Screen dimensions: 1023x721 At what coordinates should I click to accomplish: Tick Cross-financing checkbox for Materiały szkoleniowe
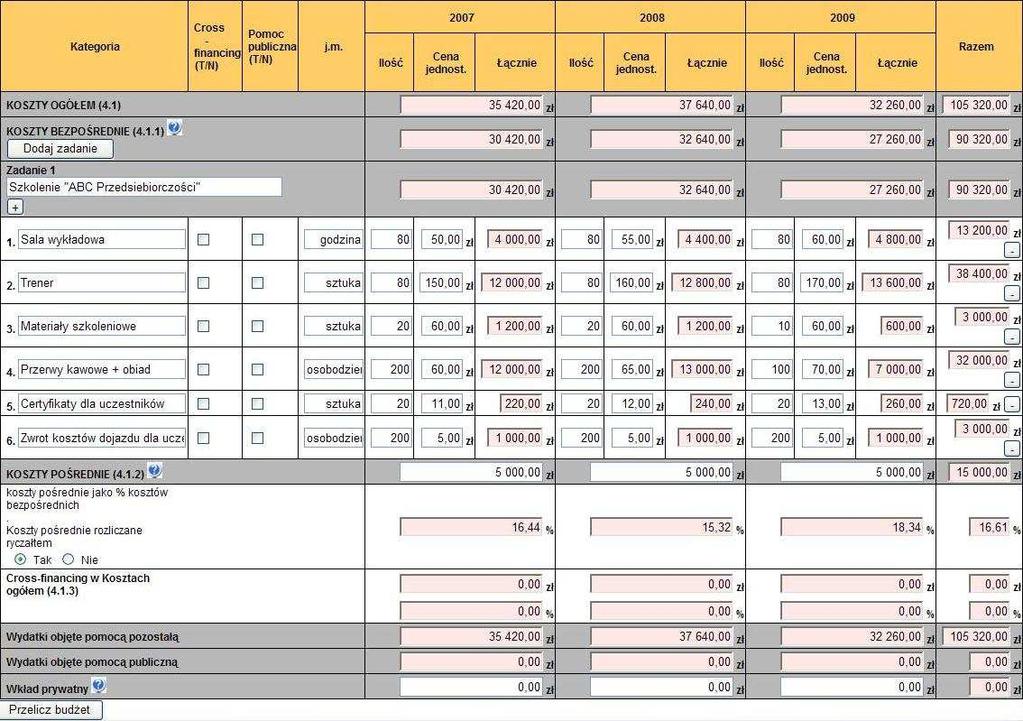pos(204,326)
